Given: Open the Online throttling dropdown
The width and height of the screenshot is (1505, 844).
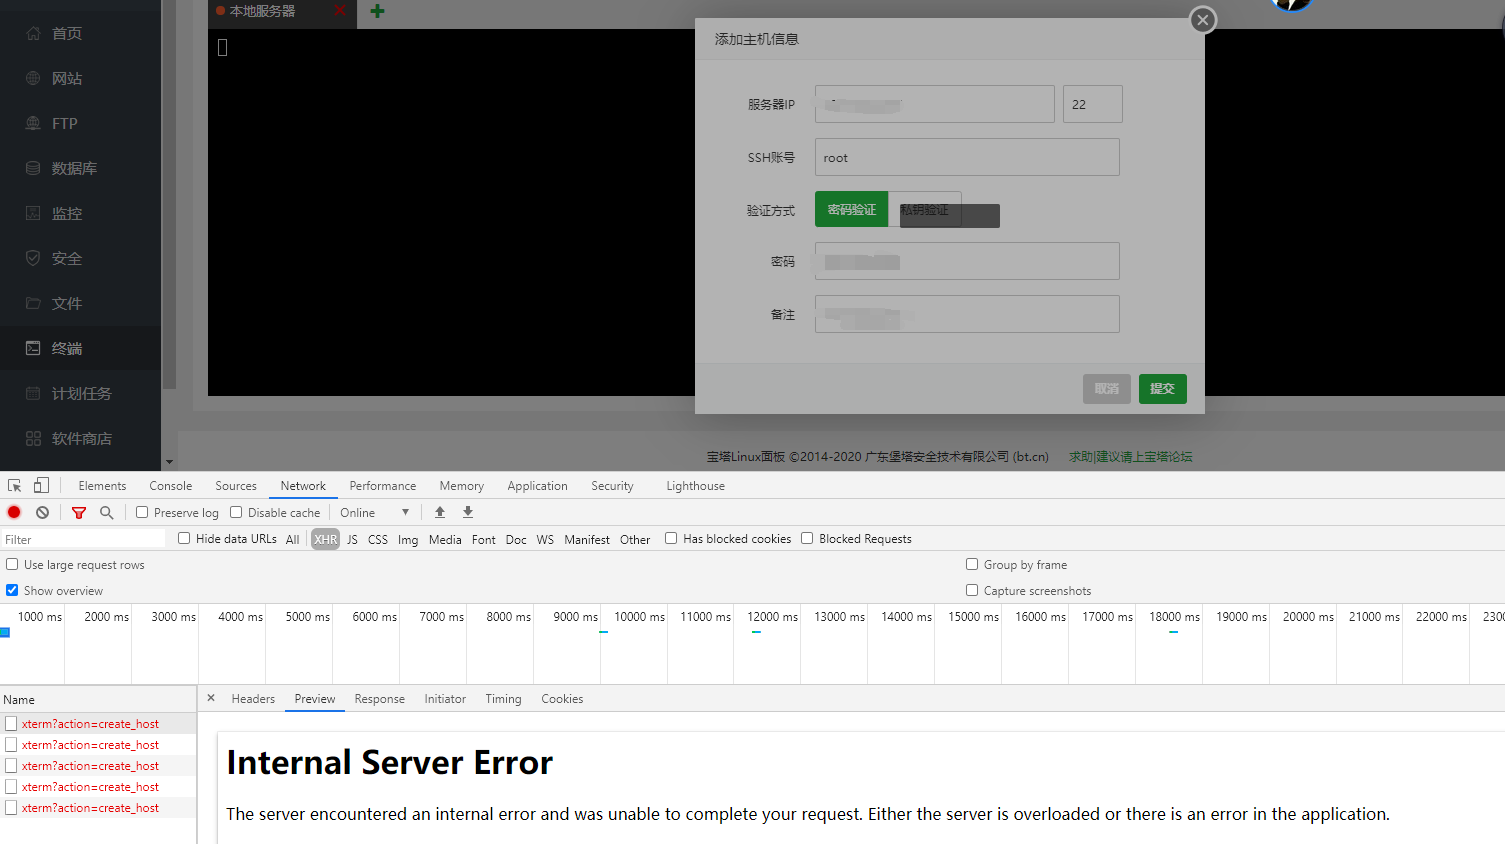Looking at the screenshot, I should (x=374, y=512).
